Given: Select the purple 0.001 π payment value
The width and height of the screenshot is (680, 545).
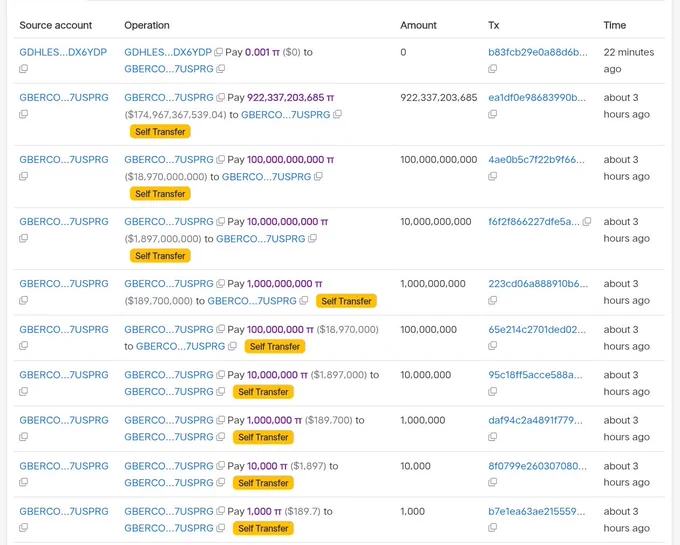Looking at the screenshot, I should [262, 52].
